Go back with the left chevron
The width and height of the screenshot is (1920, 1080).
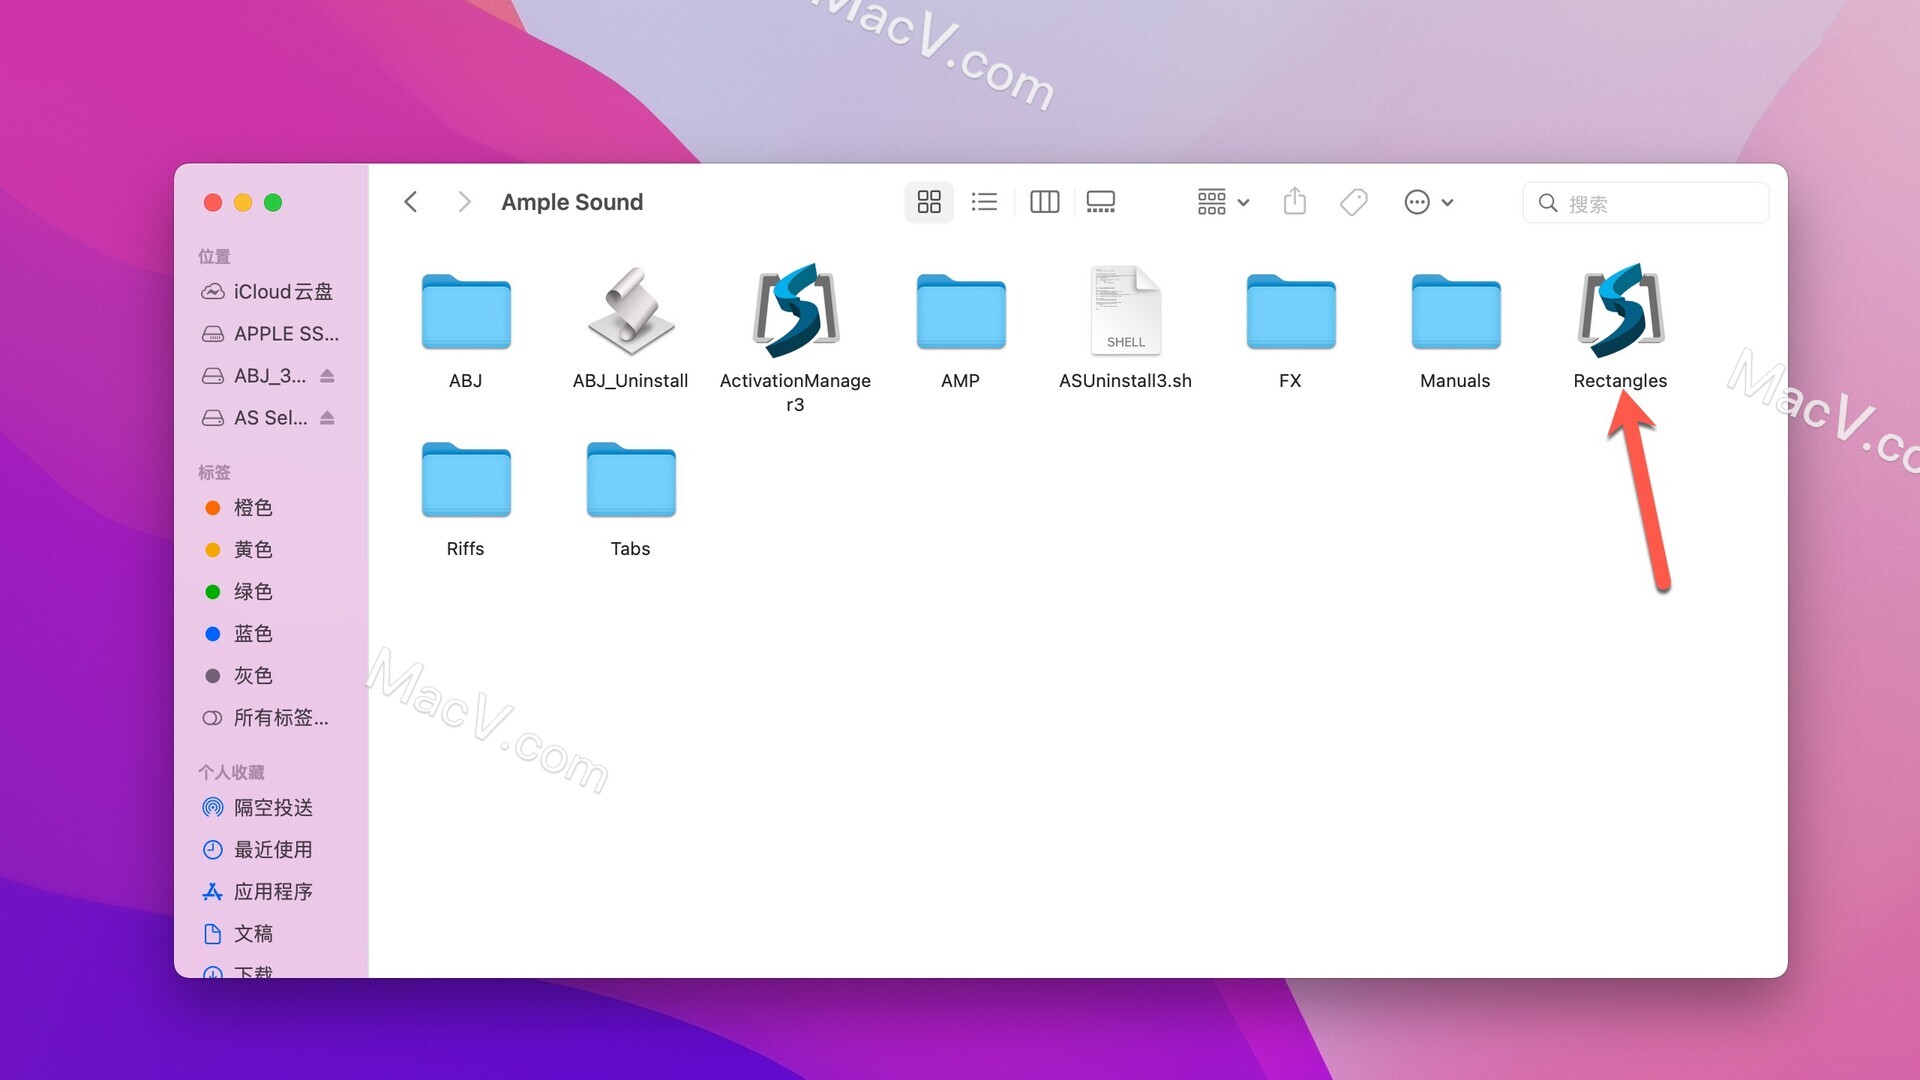pyautogui.click(x=411, y=202)
